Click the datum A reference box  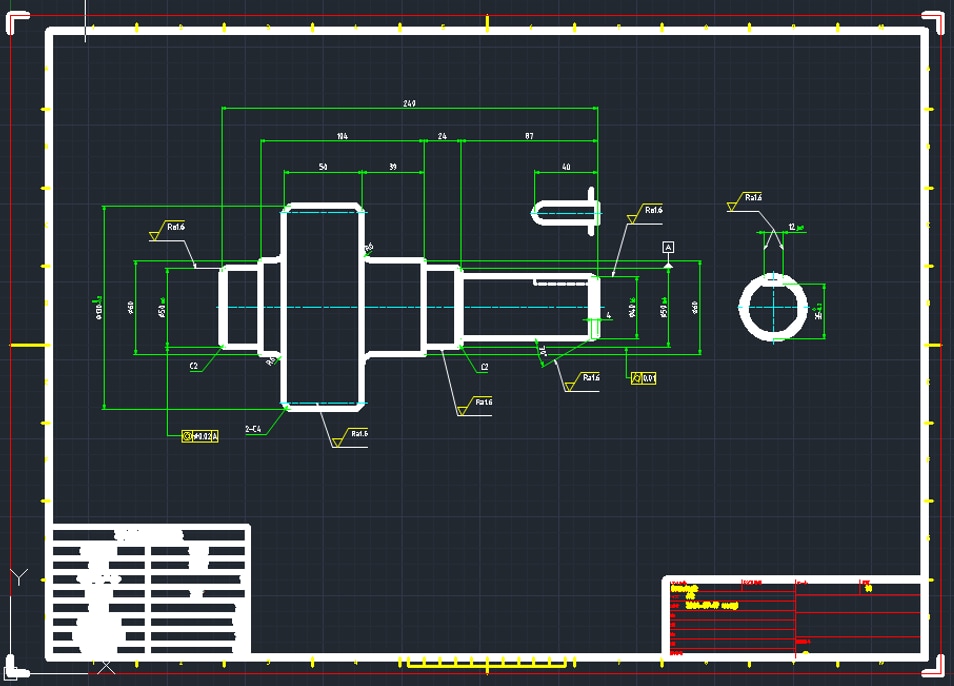[x=668, y=247]
